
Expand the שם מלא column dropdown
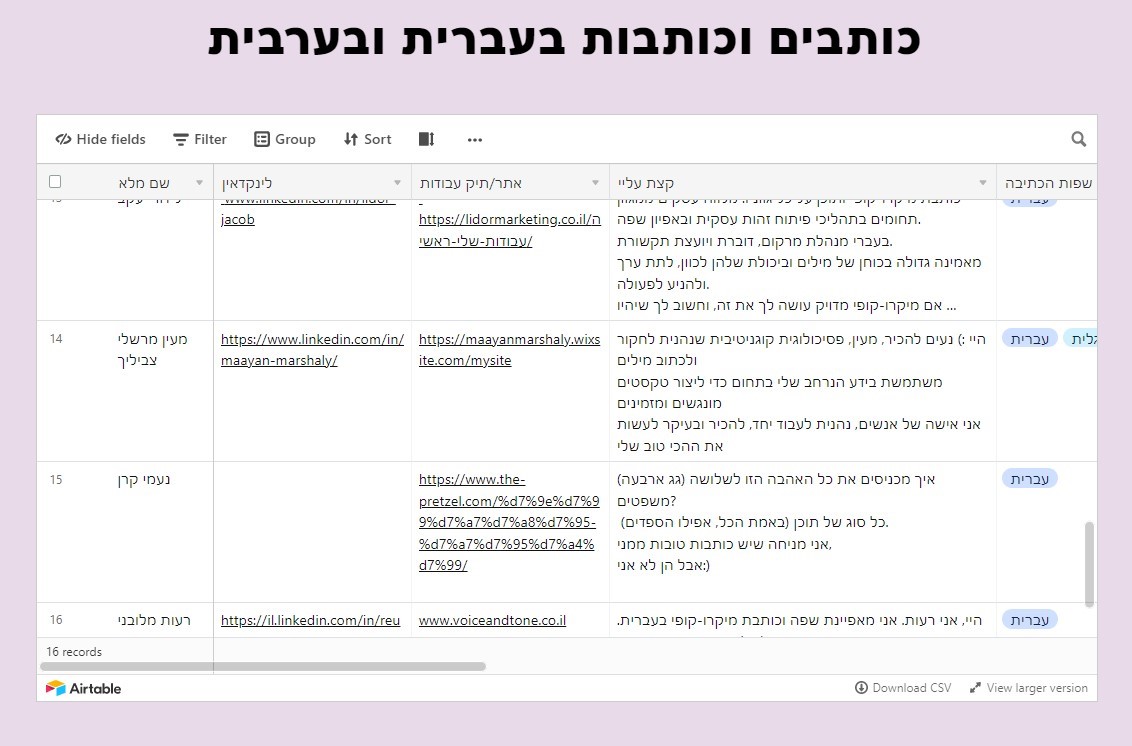199,183
